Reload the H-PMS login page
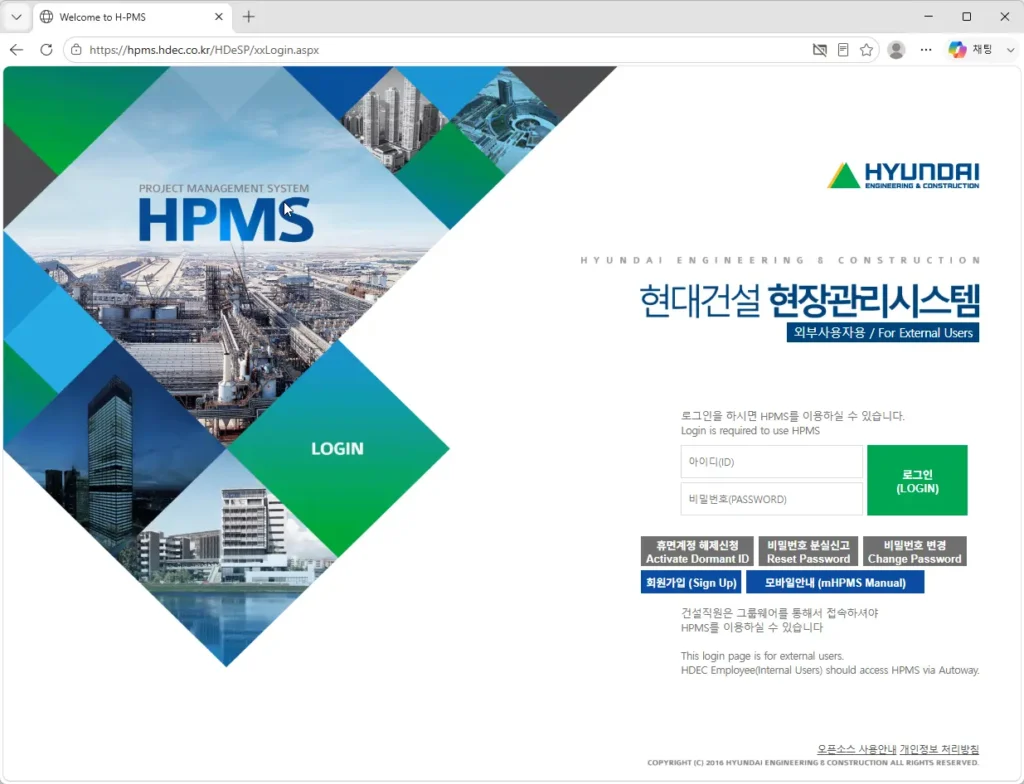 (x=46, y=50)
